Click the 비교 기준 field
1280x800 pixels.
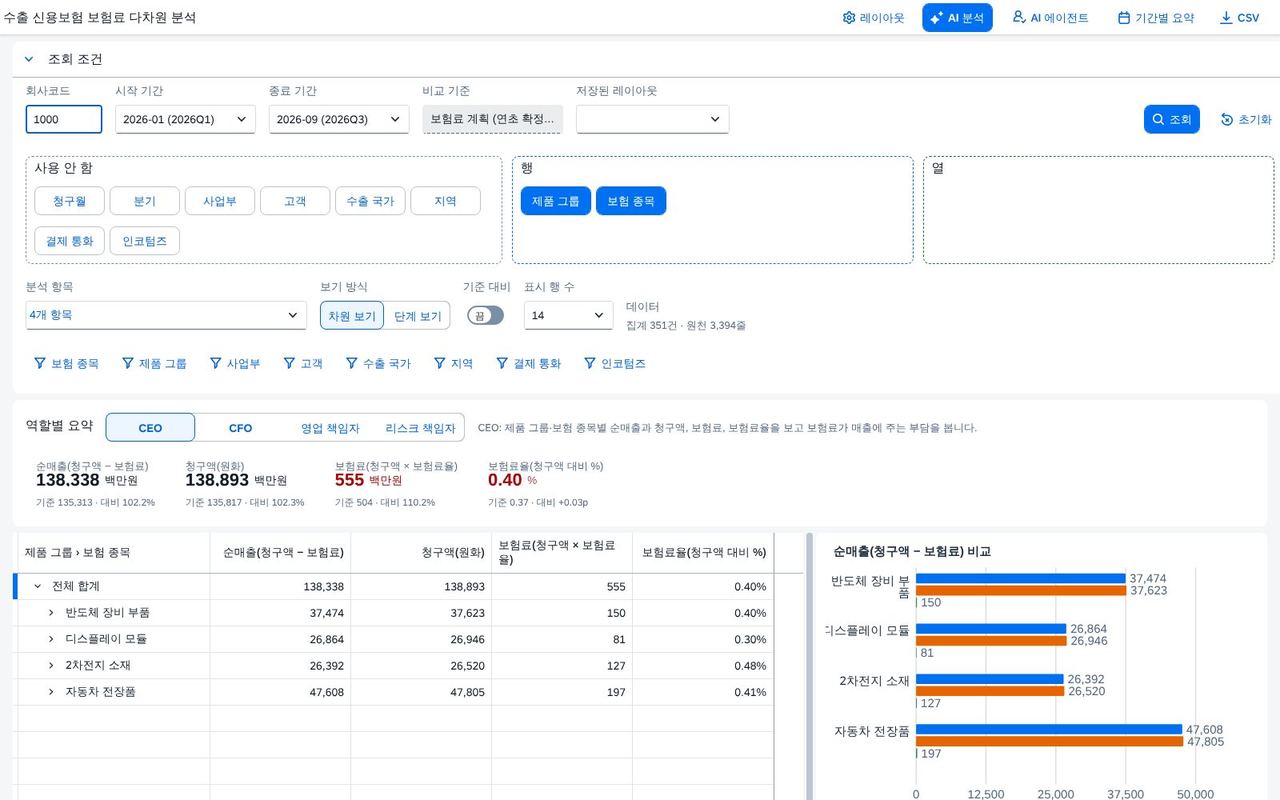pyautogui.click(x=492, y=119)
